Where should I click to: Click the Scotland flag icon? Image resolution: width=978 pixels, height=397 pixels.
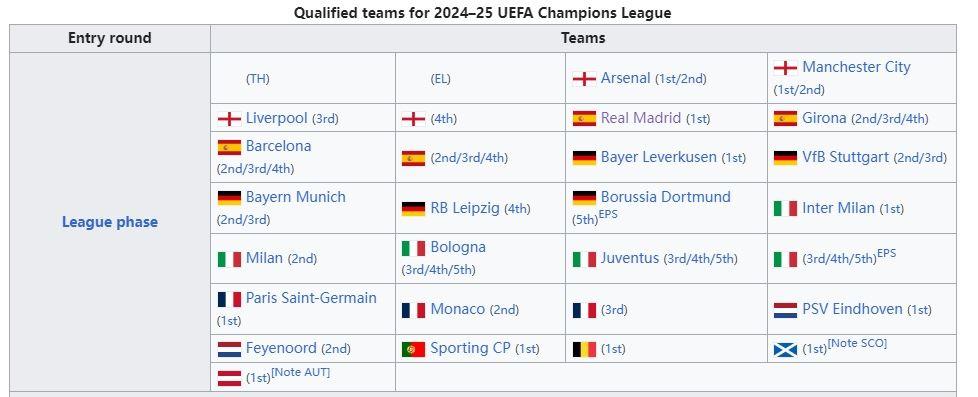tap(785, 350)
